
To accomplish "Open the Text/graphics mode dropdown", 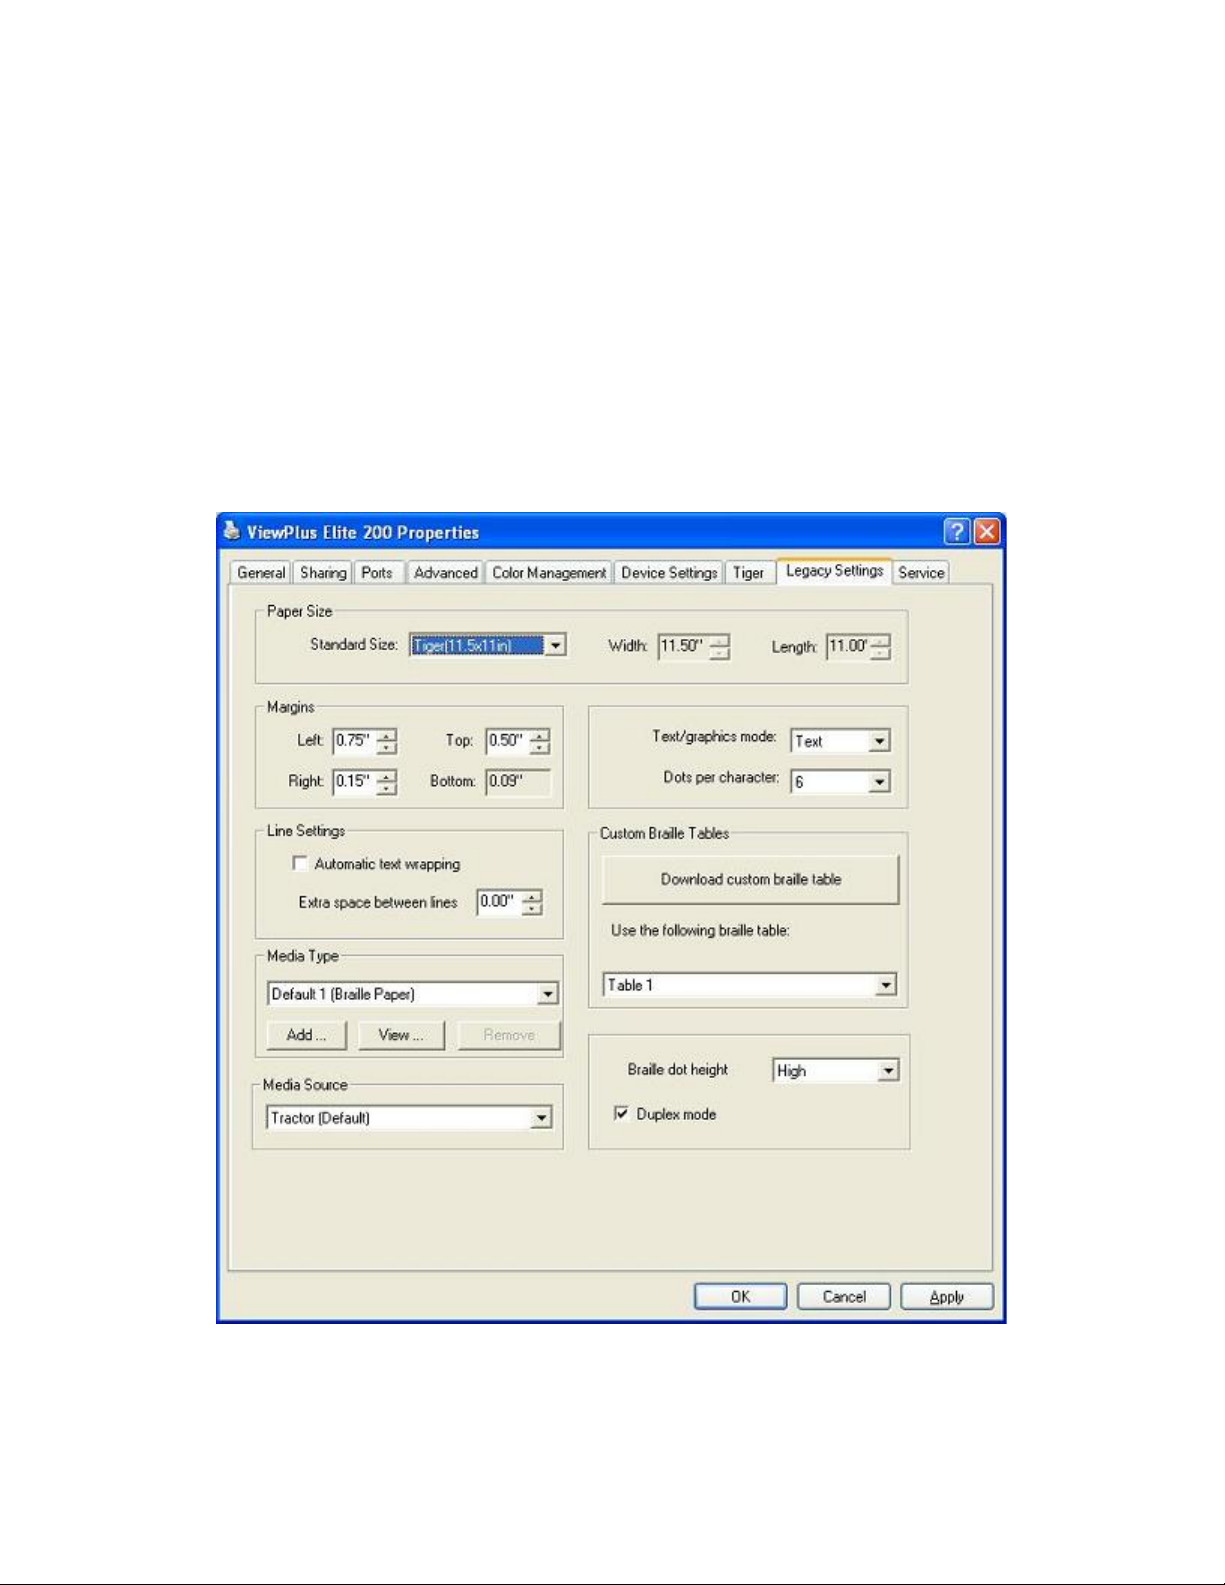I will [x=879, y=741].
